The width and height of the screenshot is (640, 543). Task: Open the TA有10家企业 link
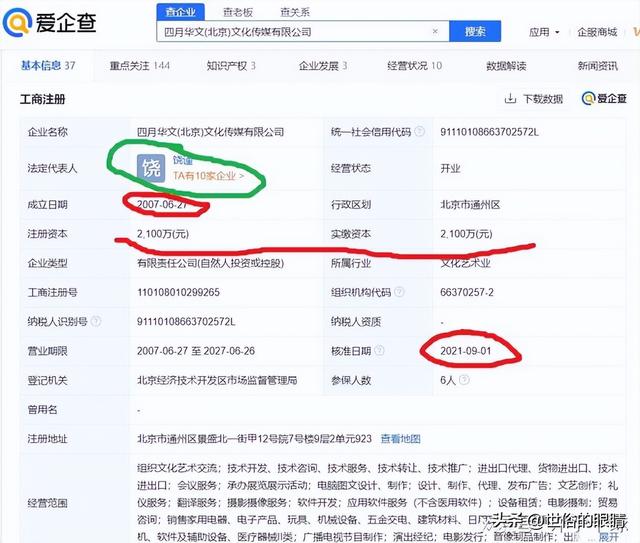[x=209, y=176]
